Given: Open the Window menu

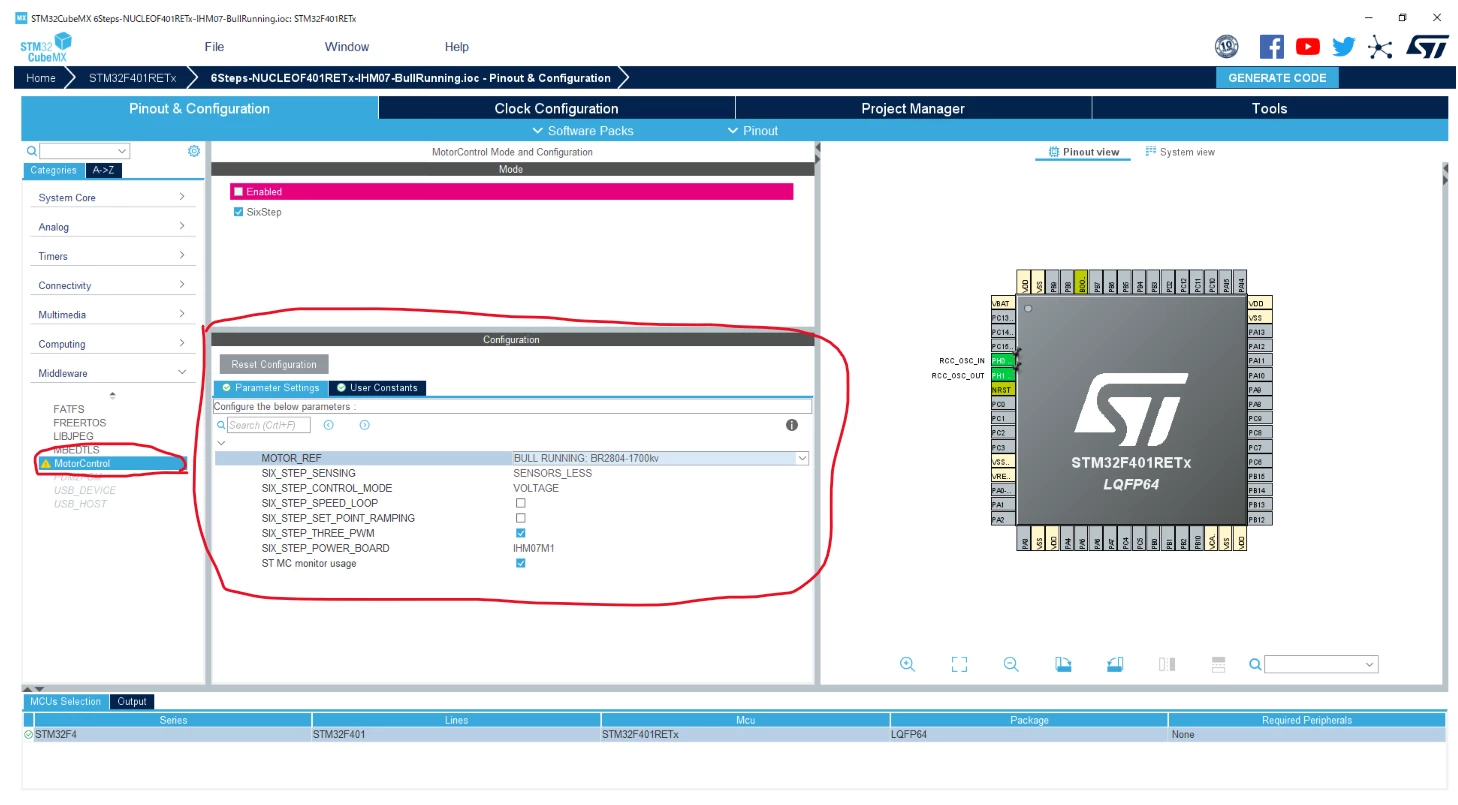Looking at the screenshot, I should (347, 47).
